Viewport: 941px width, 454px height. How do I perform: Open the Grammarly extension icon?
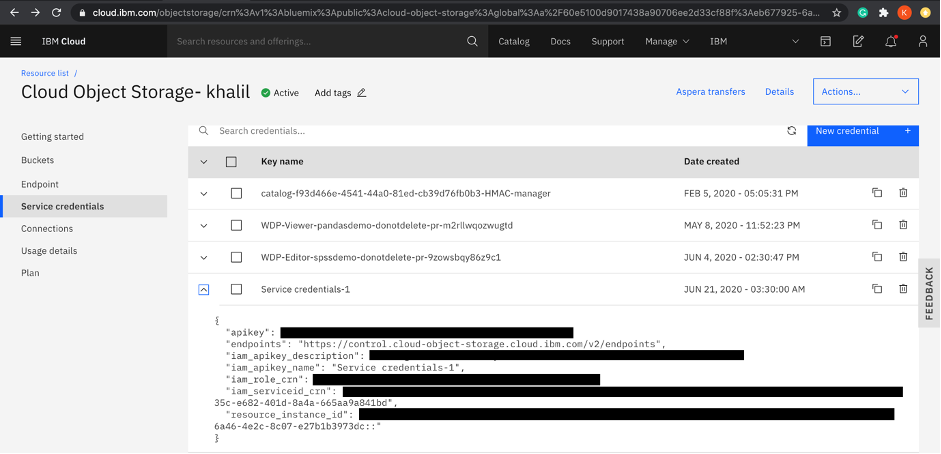point(862,12)
